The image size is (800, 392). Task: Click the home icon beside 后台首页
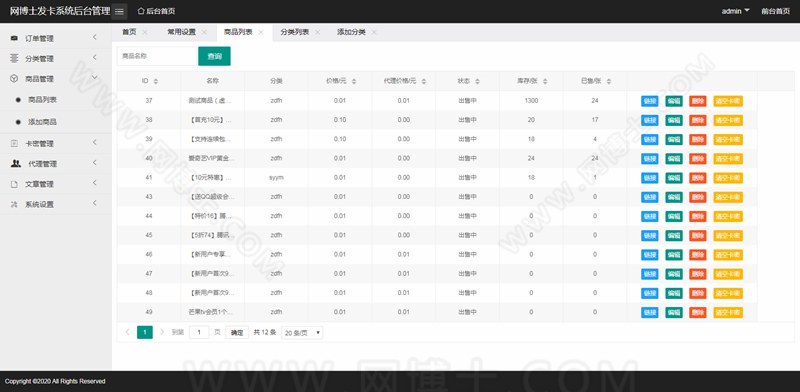click(x=141, y=11)
